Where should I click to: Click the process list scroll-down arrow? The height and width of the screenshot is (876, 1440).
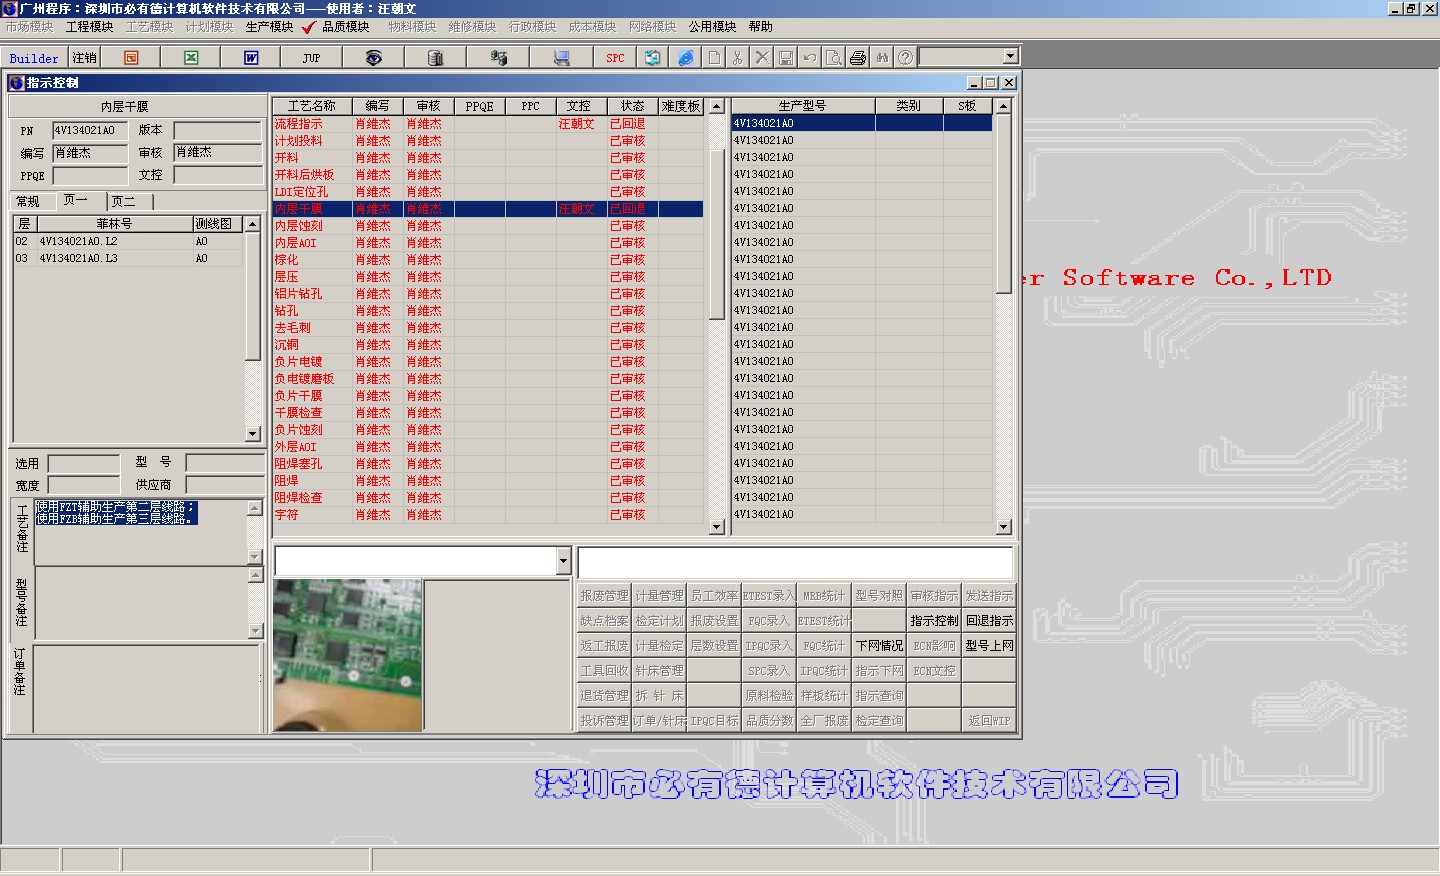coord(716,527)
